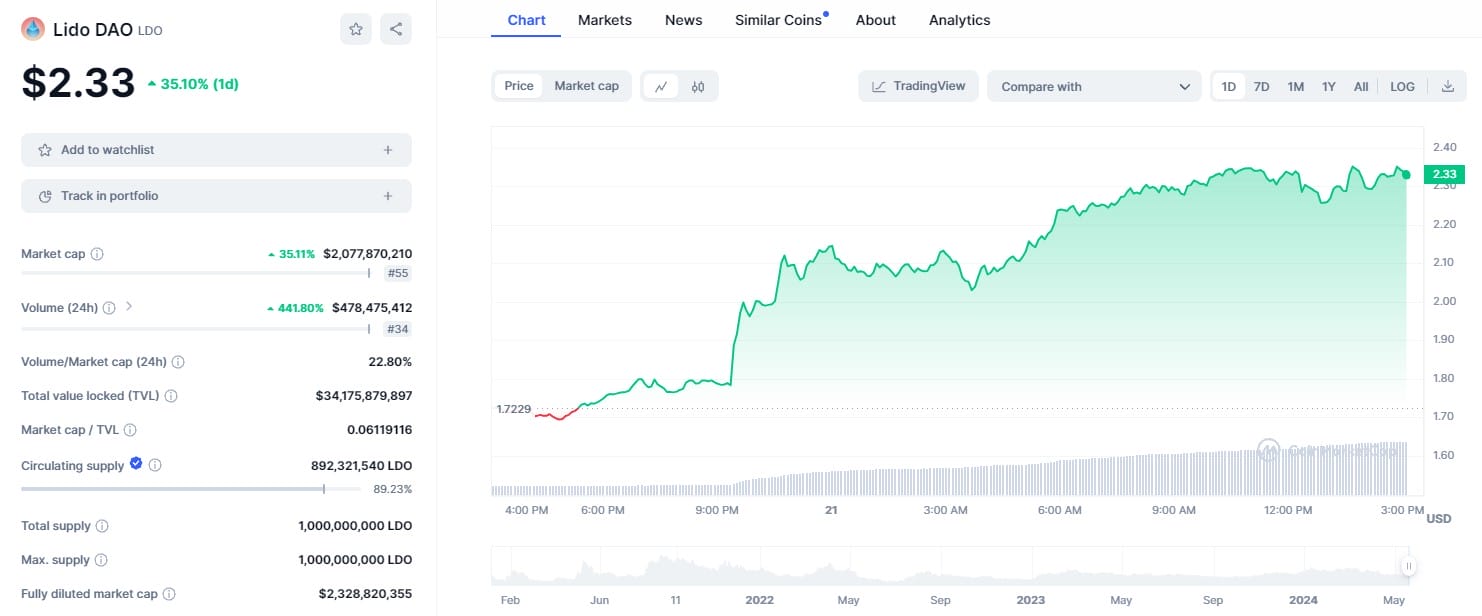Screen dimensions: 1482x616
Task: Open the Compare with dropdown
Action: [1094, 87]
